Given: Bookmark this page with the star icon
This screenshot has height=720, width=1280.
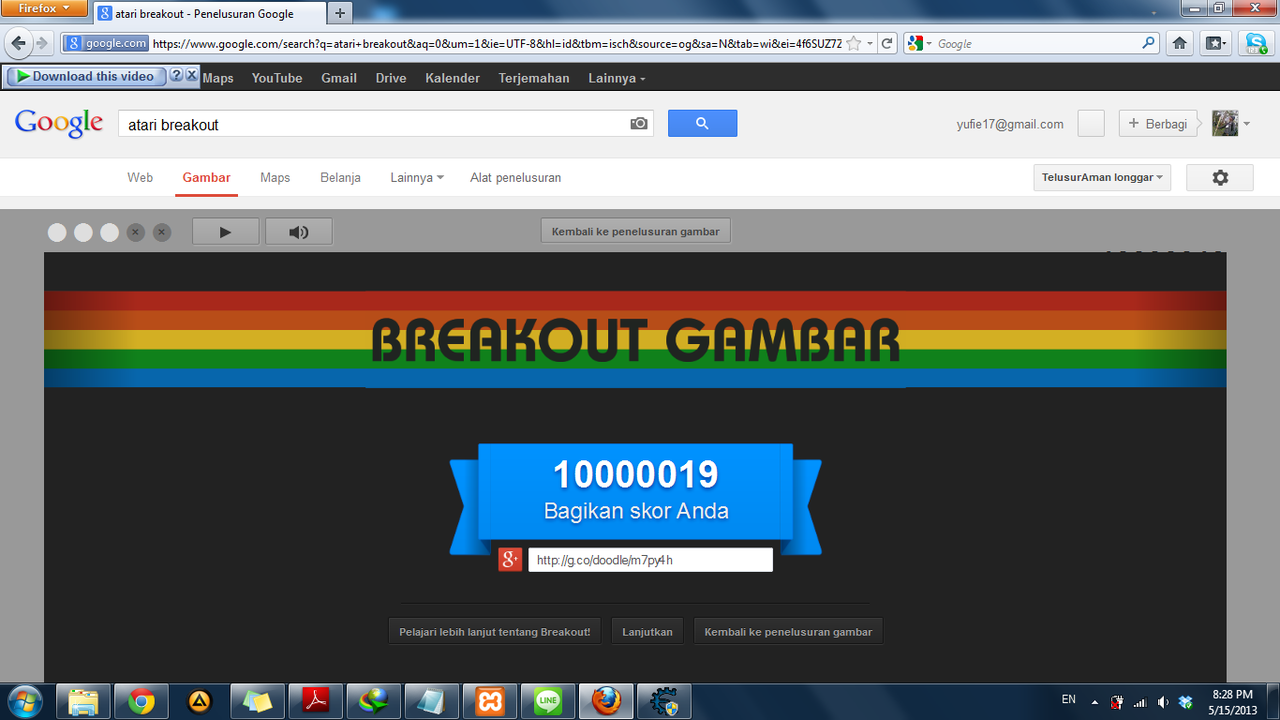Looking at the screenshot, I should click(x=853, y=43).
